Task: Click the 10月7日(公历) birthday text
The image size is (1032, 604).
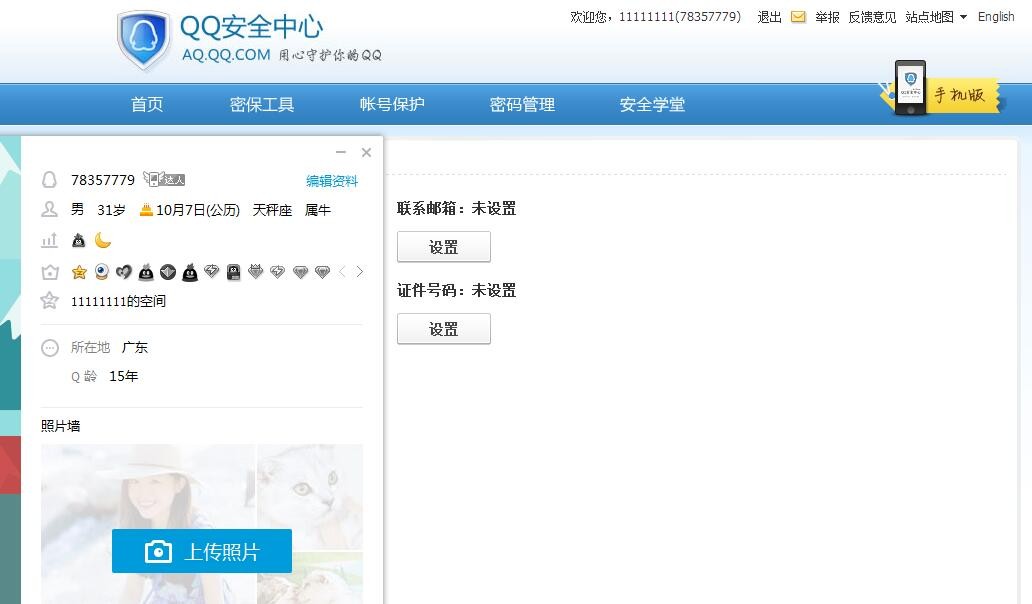Action: coord(197,210)
